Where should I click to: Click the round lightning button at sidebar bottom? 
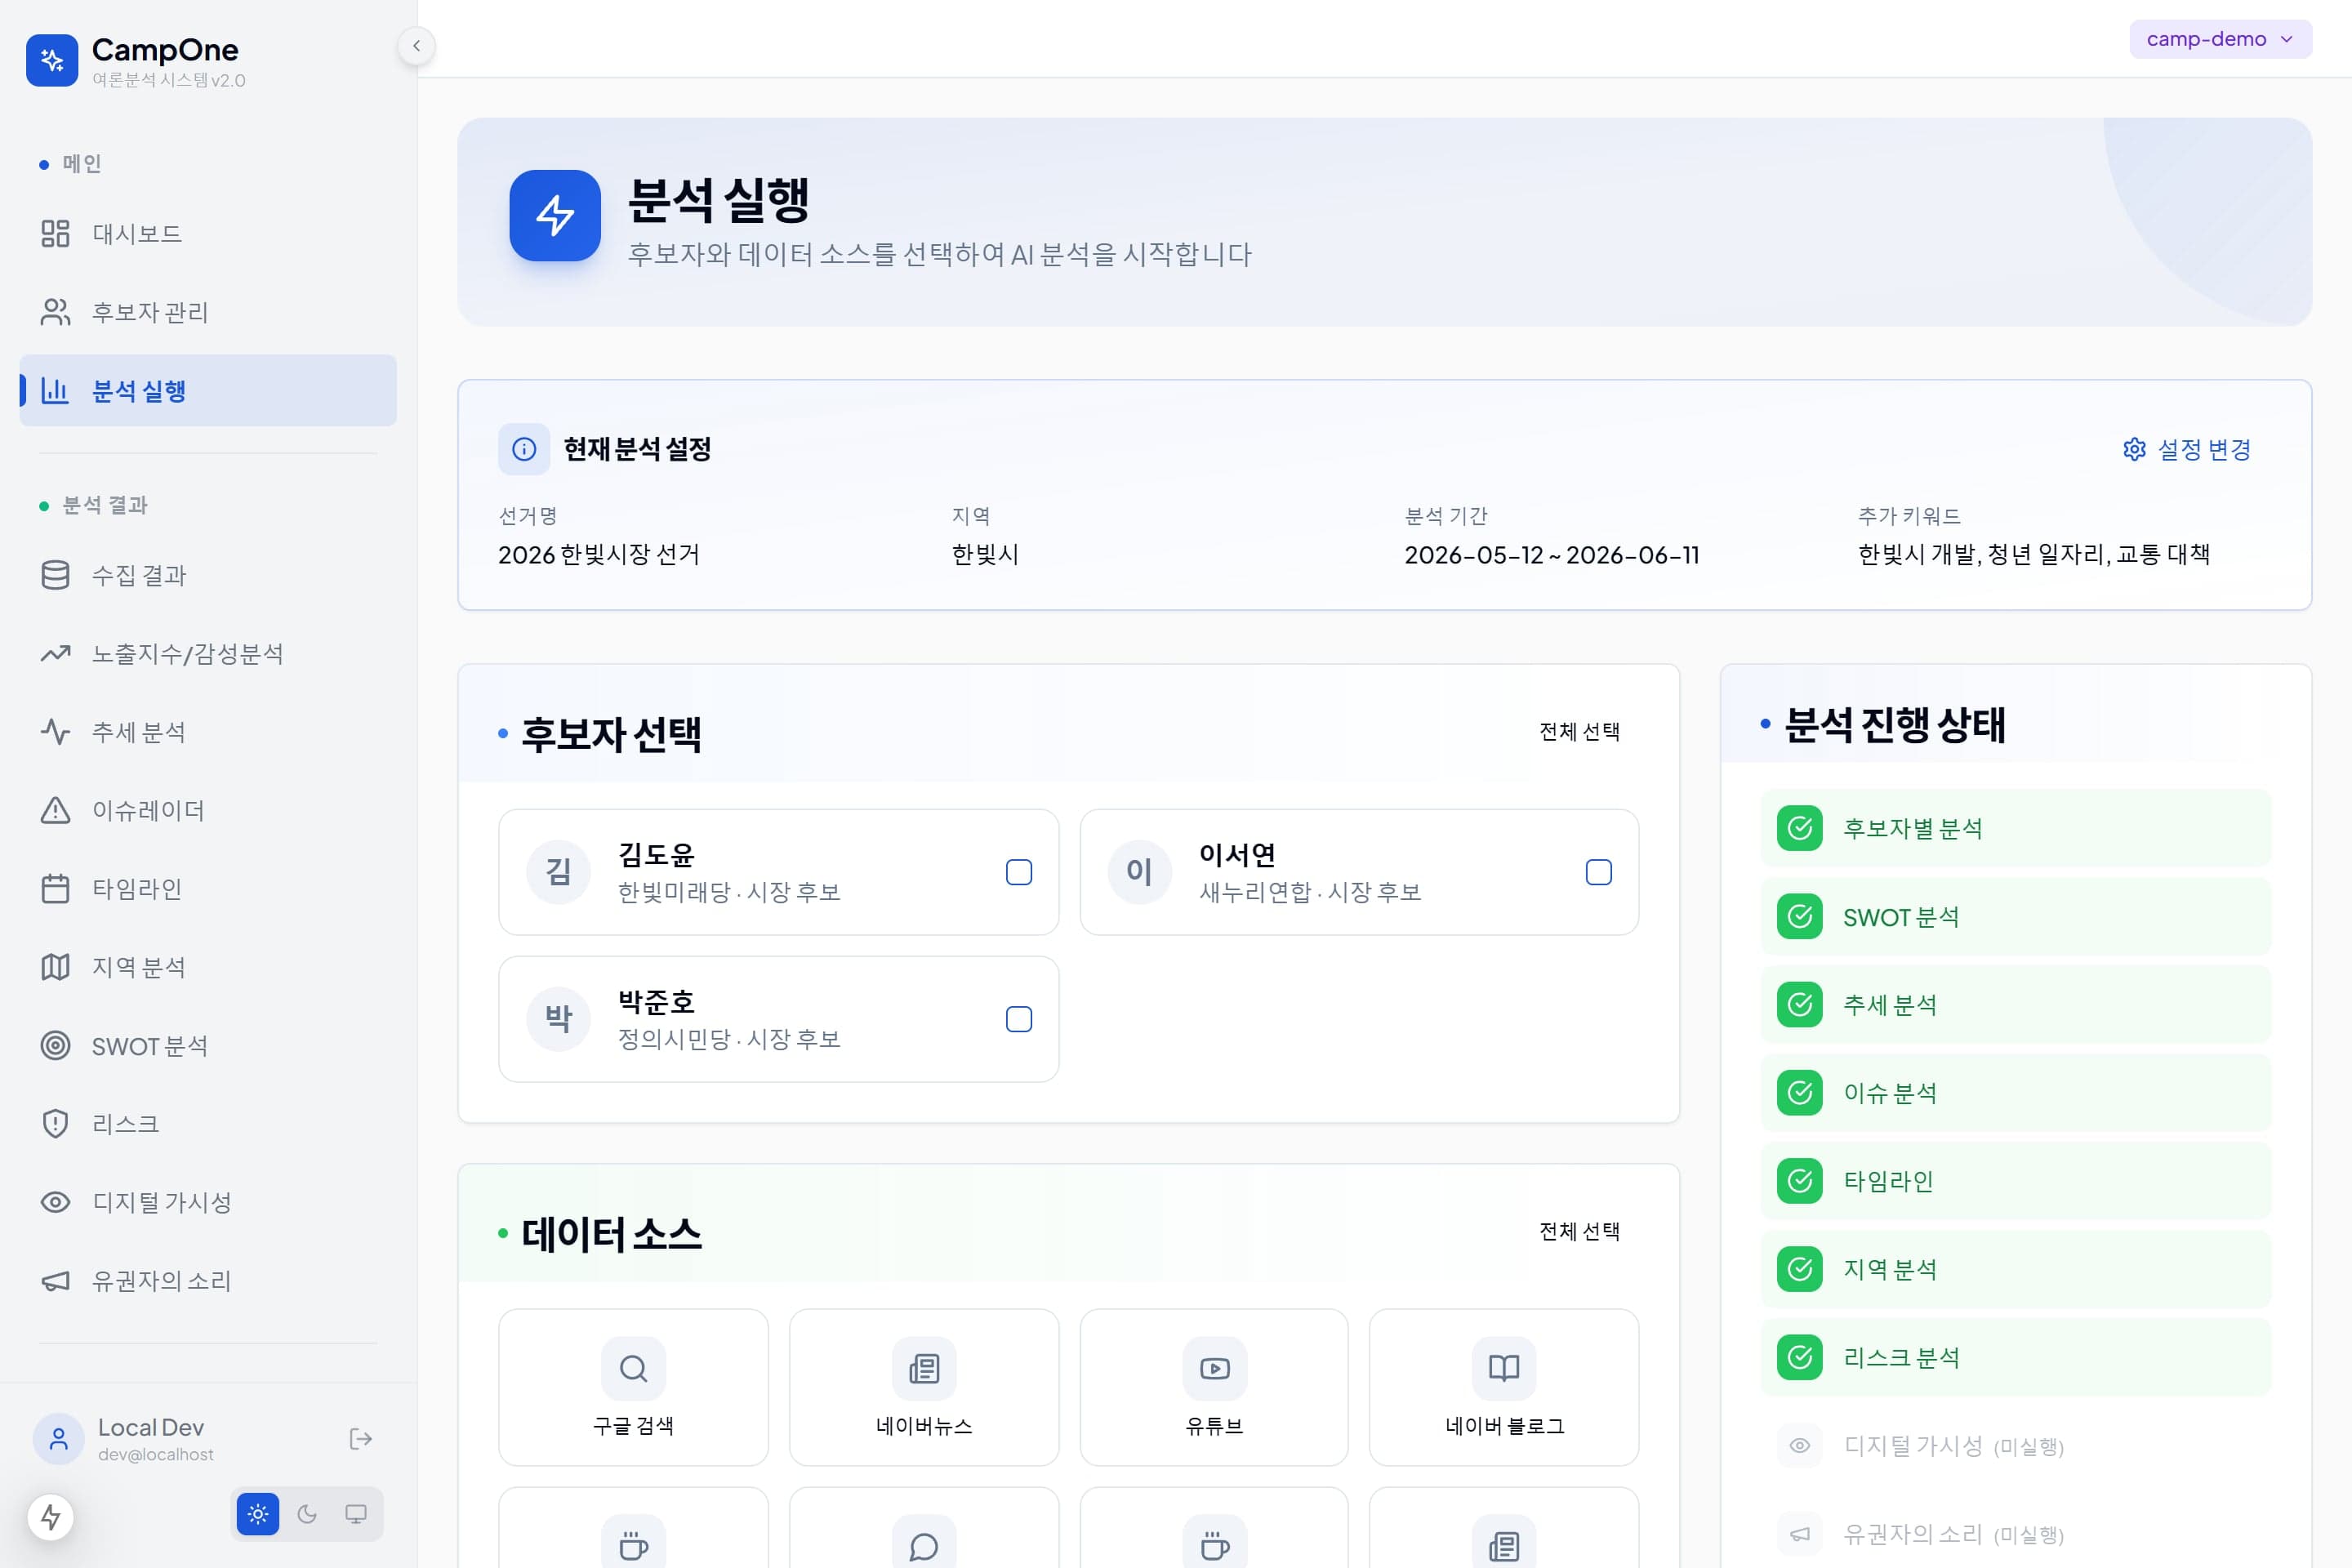[x=51, y=1517]
